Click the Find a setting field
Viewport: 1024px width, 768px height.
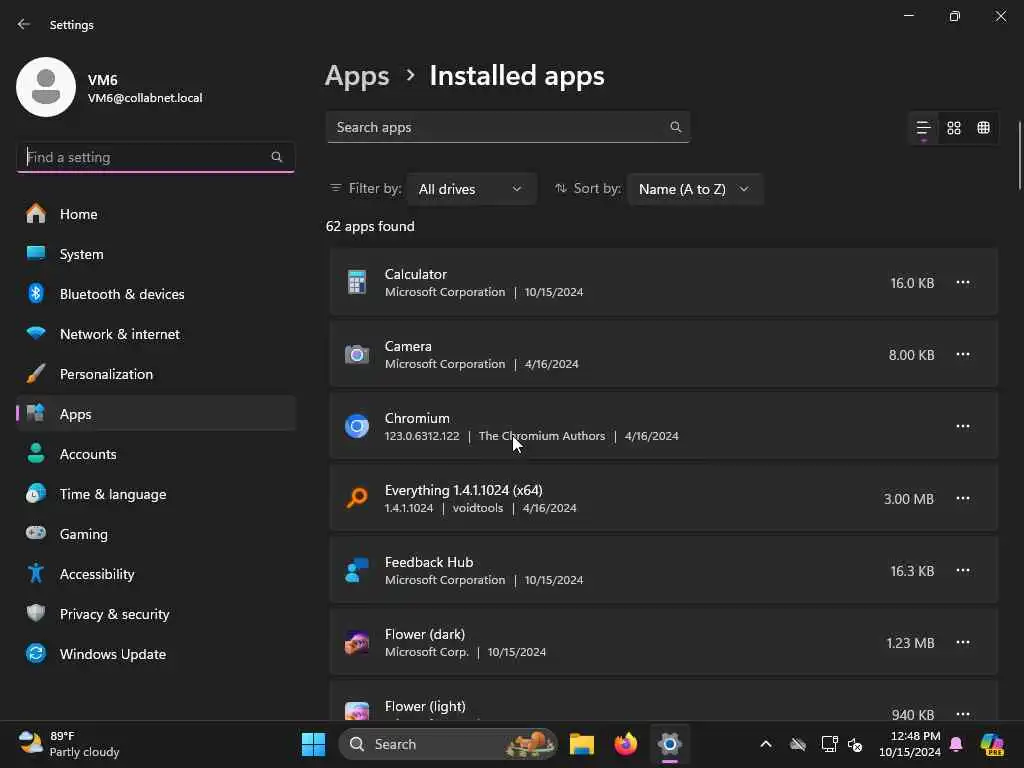pos(145,157)
